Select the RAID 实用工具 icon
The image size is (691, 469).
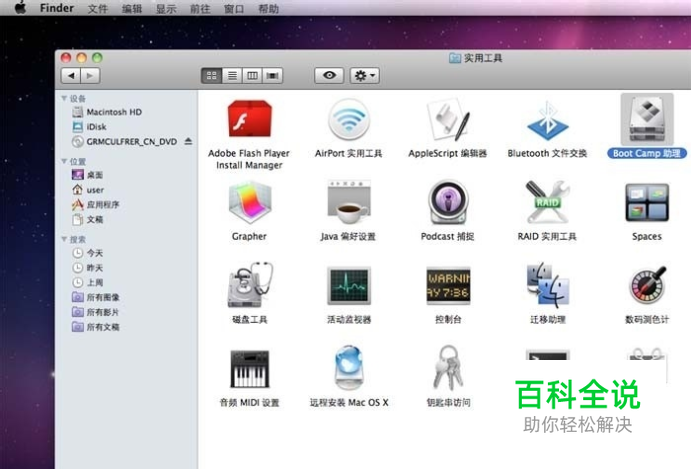(547, 202)
